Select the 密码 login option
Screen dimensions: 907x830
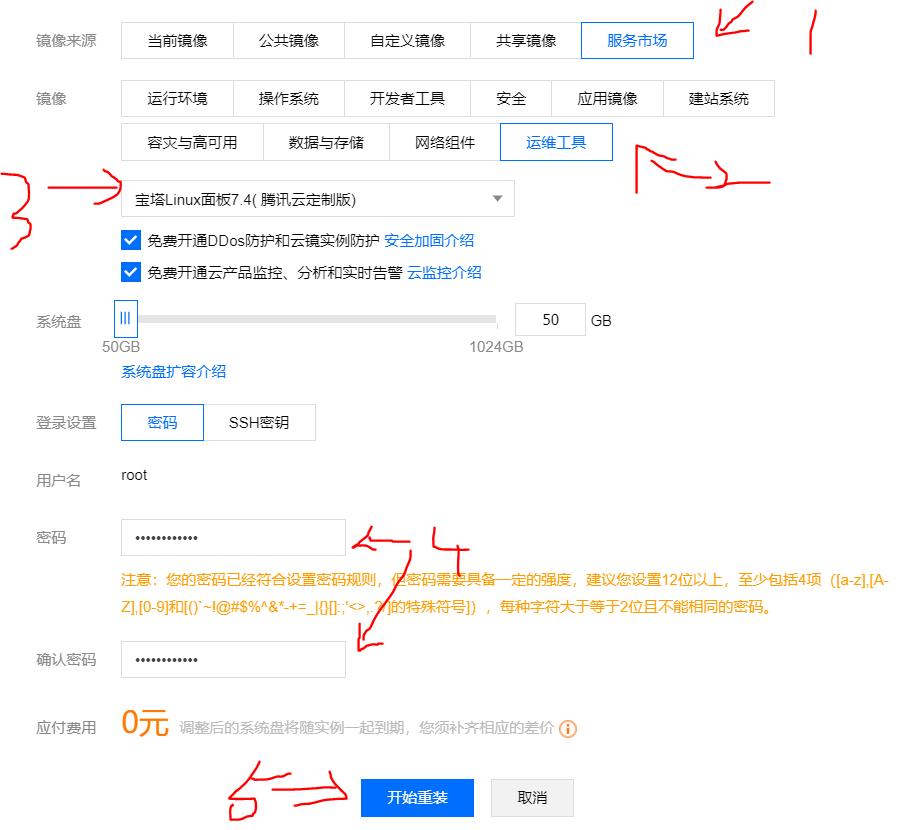[x=162, y=422]
